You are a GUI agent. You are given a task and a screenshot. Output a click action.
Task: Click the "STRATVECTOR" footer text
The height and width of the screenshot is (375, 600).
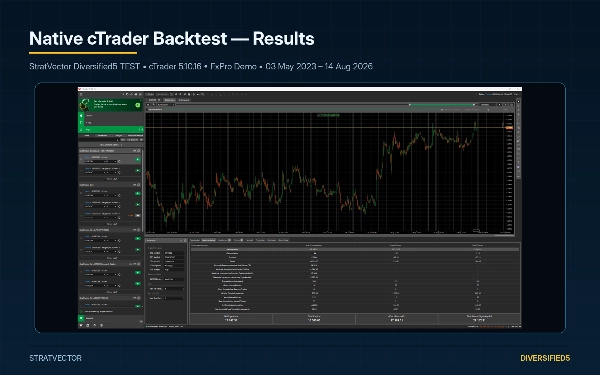(x=55, y=358)
